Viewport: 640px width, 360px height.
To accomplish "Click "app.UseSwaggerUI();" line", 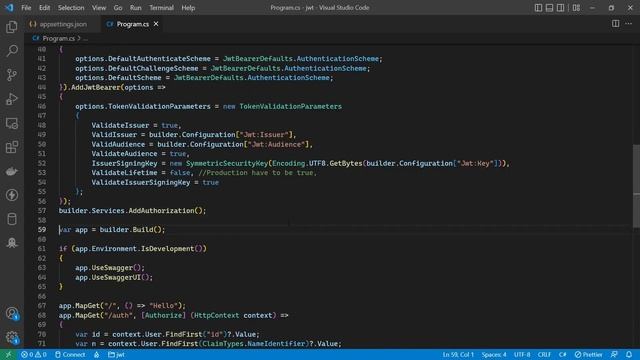I will pos(114,277).
